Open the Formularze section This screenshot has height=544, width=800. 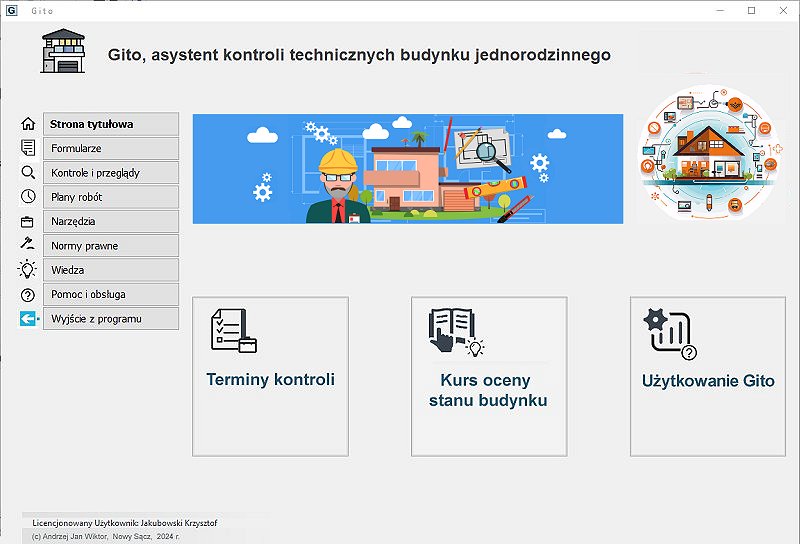pyautogui.click(x=111, y=149)
